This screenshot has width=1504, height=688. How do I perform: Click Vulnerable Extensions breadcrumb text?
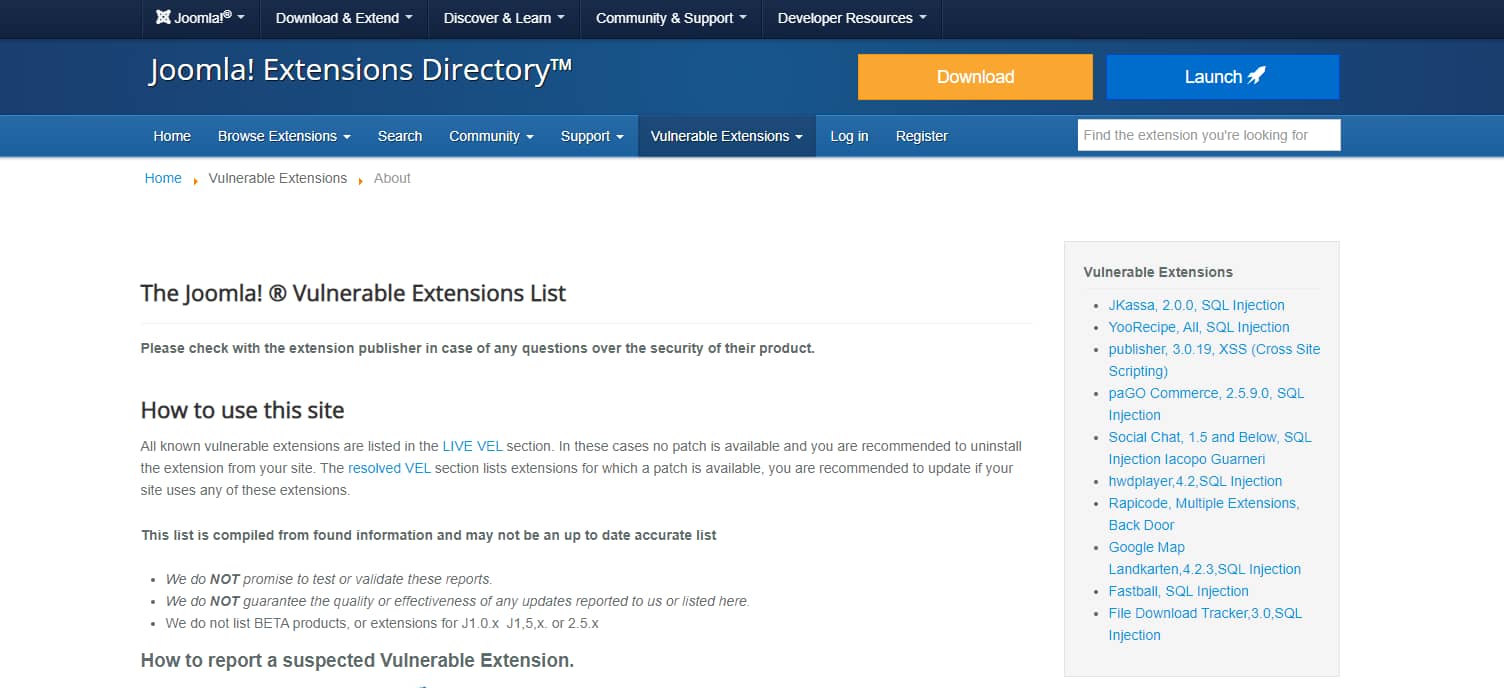click(x=278, y=178)
